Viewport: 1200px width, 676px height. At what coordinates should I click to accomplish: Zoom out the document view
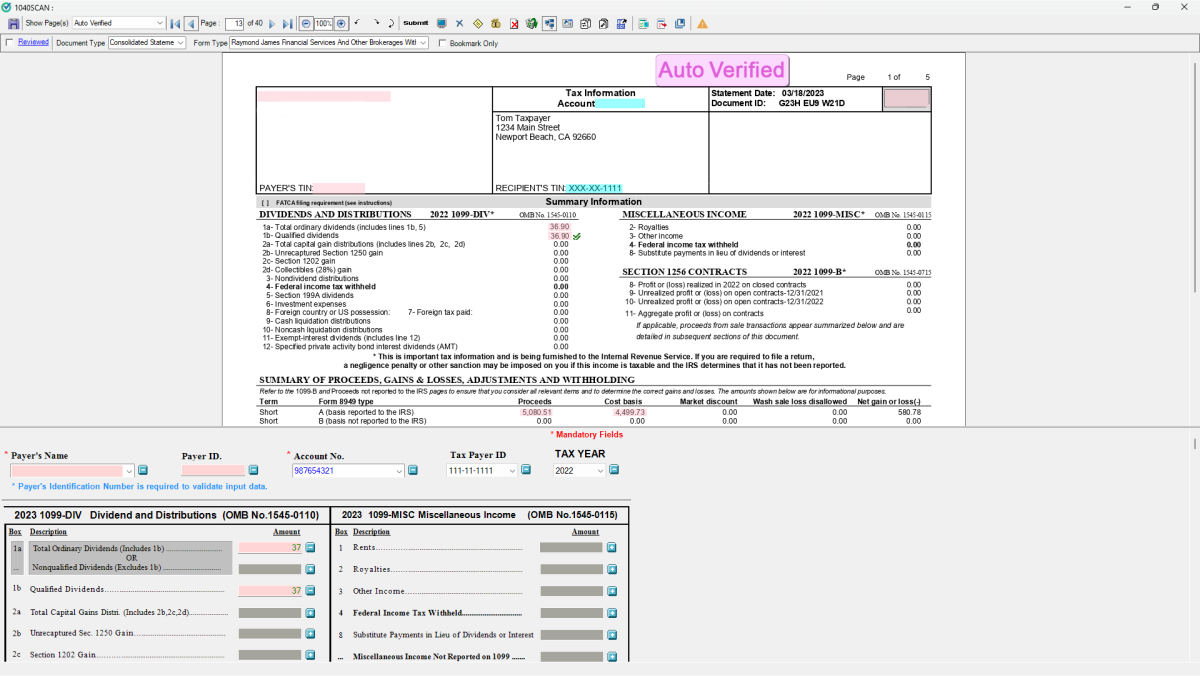point(307,23)
